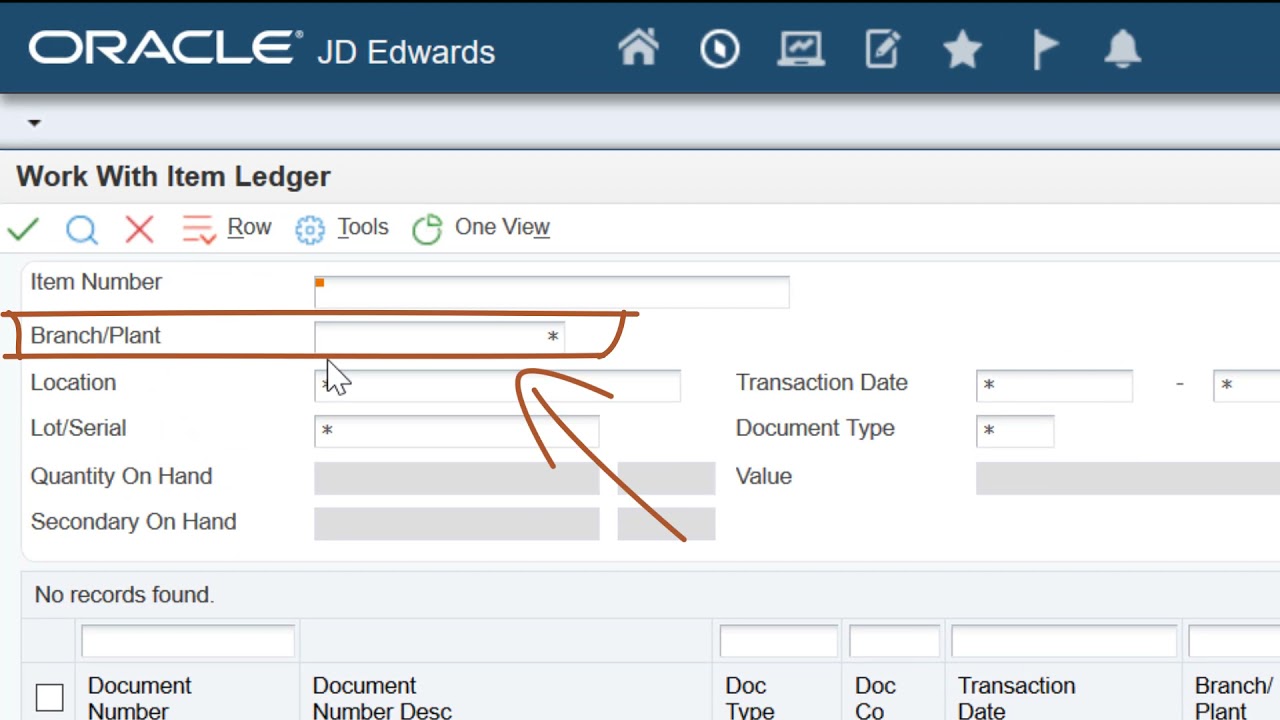
Task: Click Document Number filter box
Action: (x=188, y=641)
